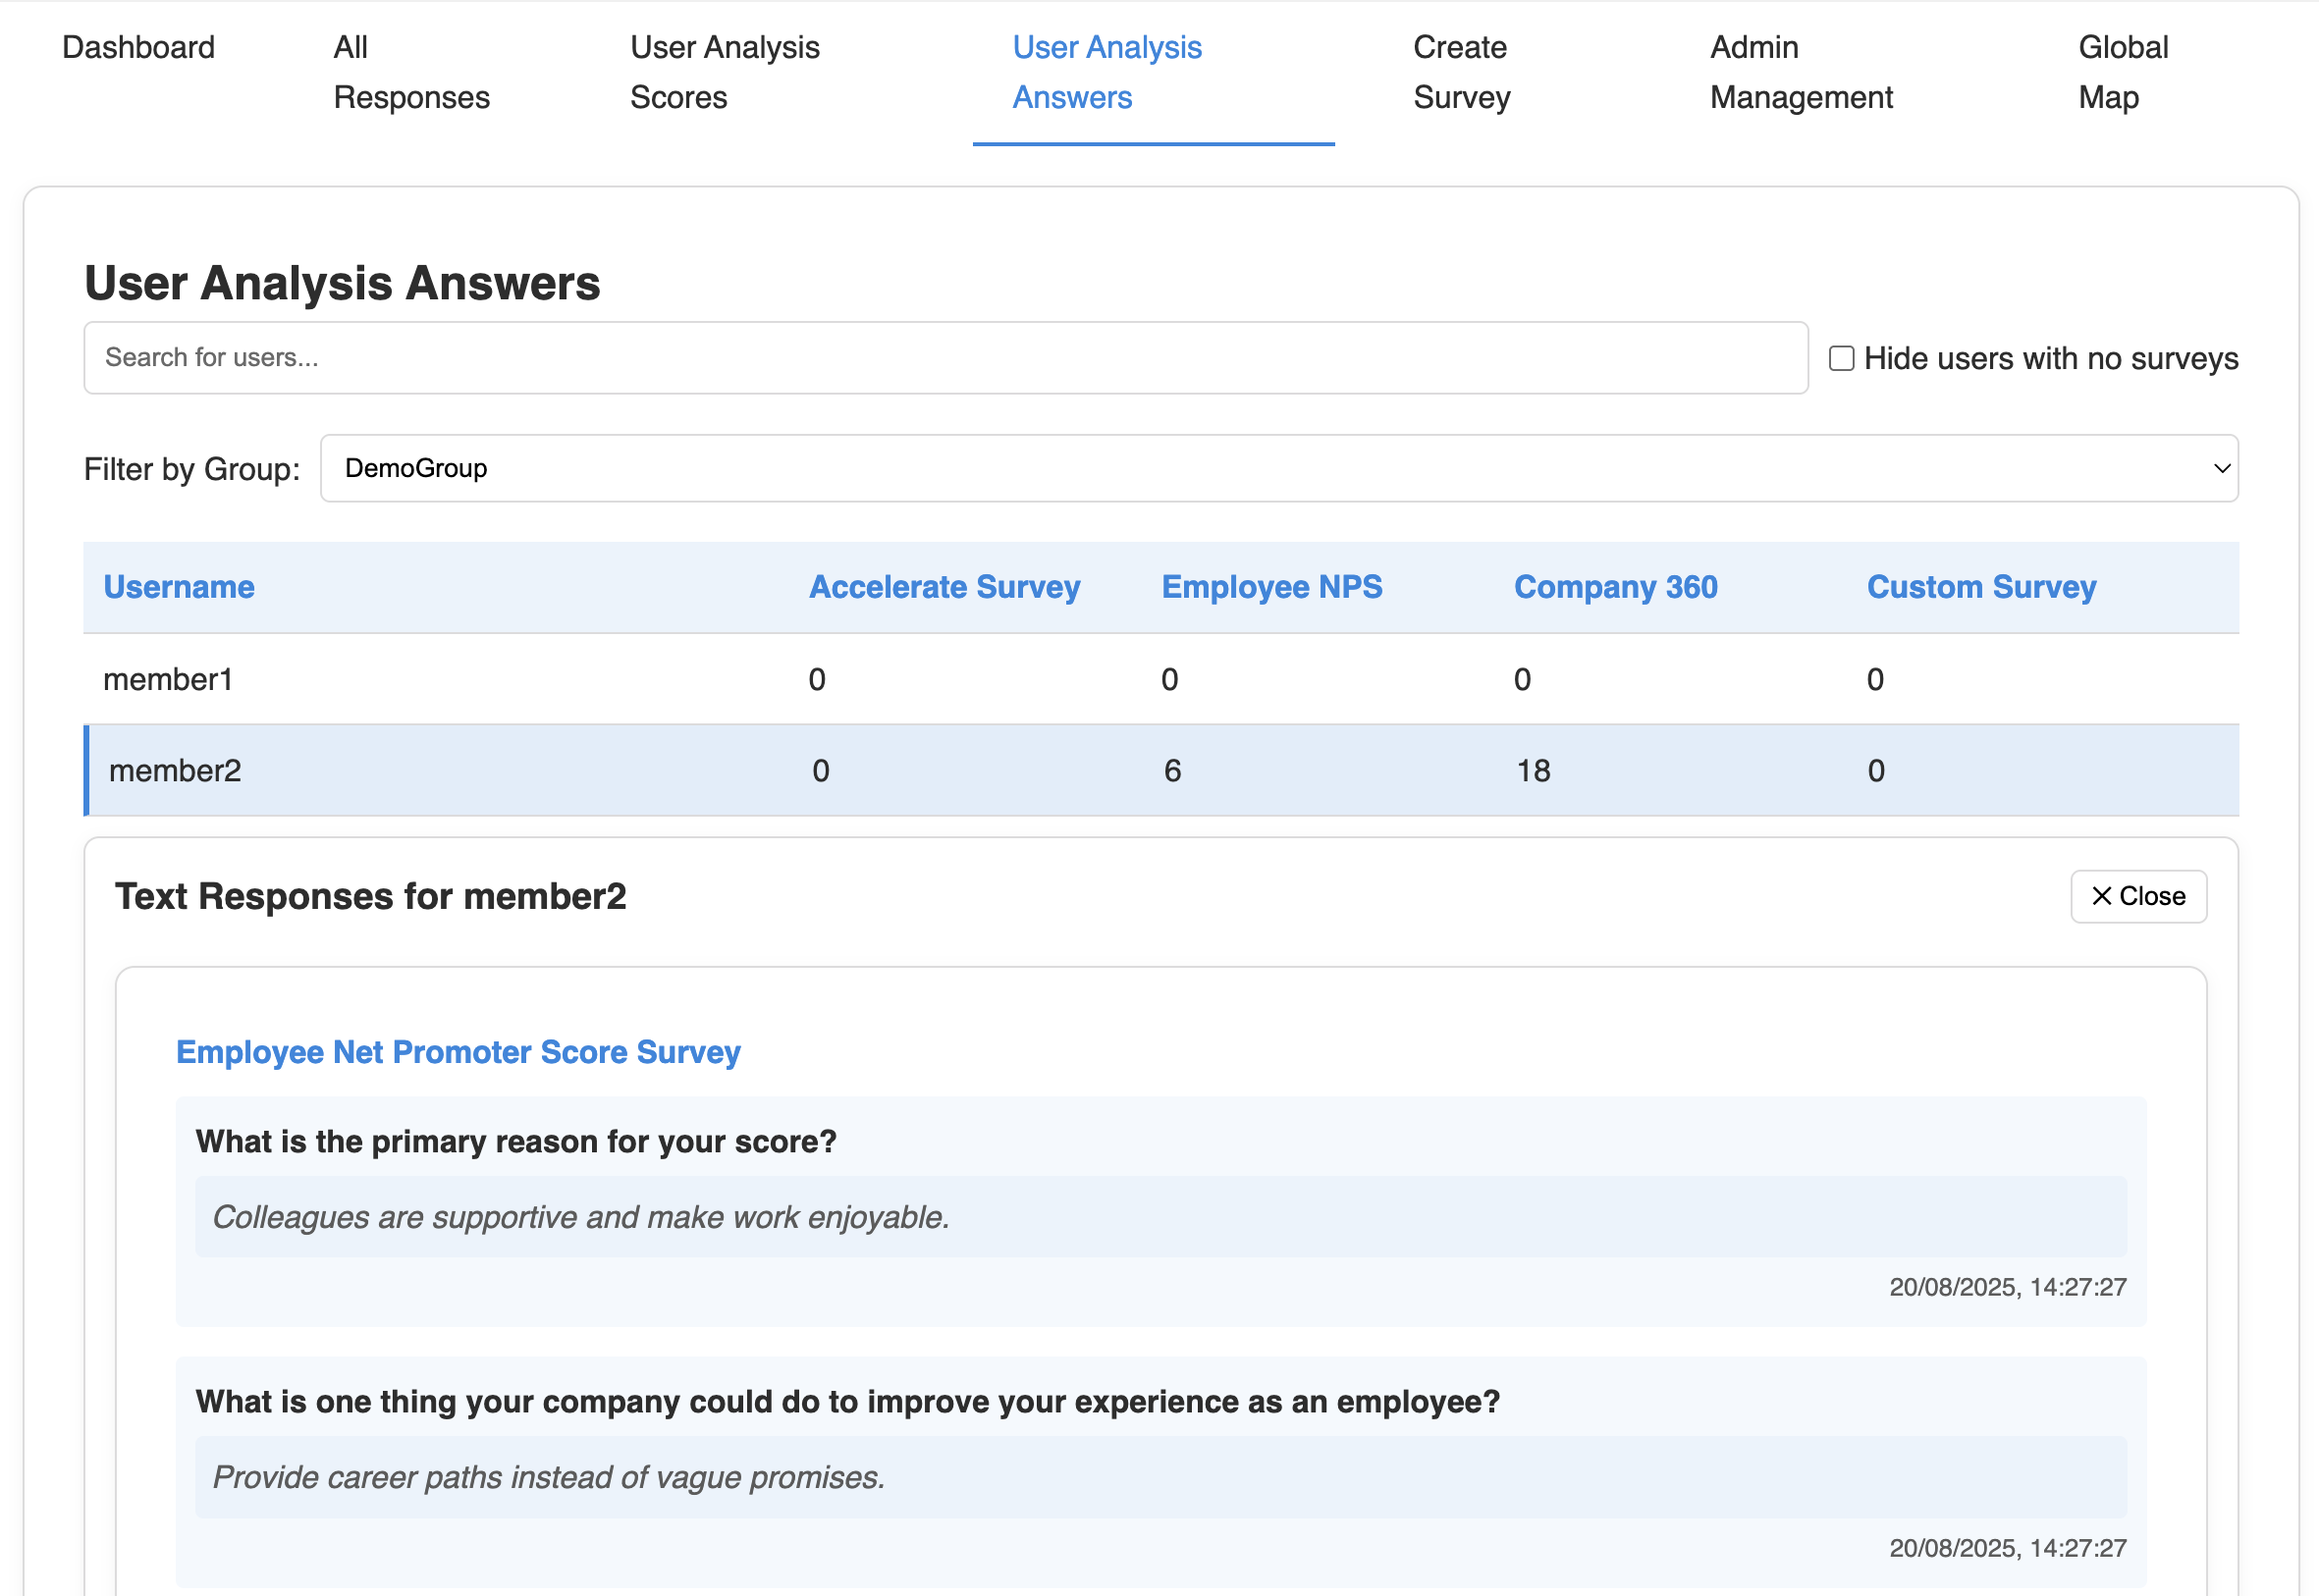
Task: Go to User Analysis Scores tab
Action: point(724,72)
